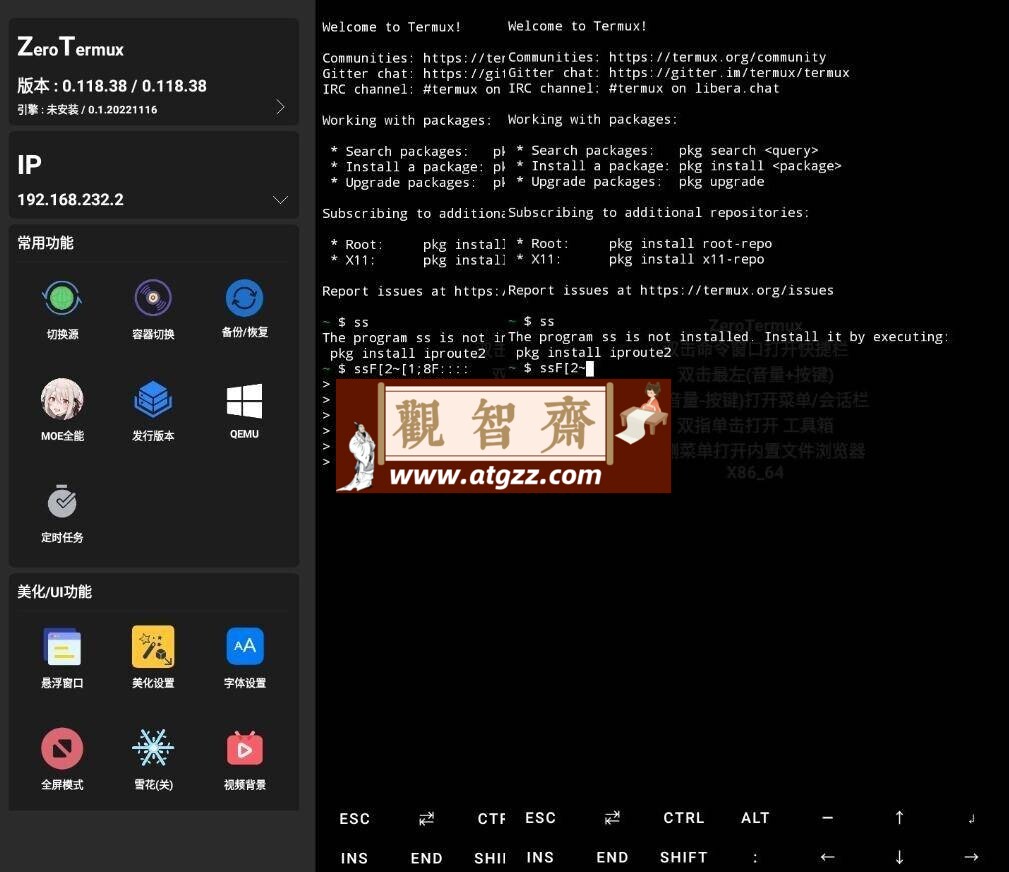Select the 'pkg install <package>' command text
The image size is (1009, 872).
[x=760, y=166]
